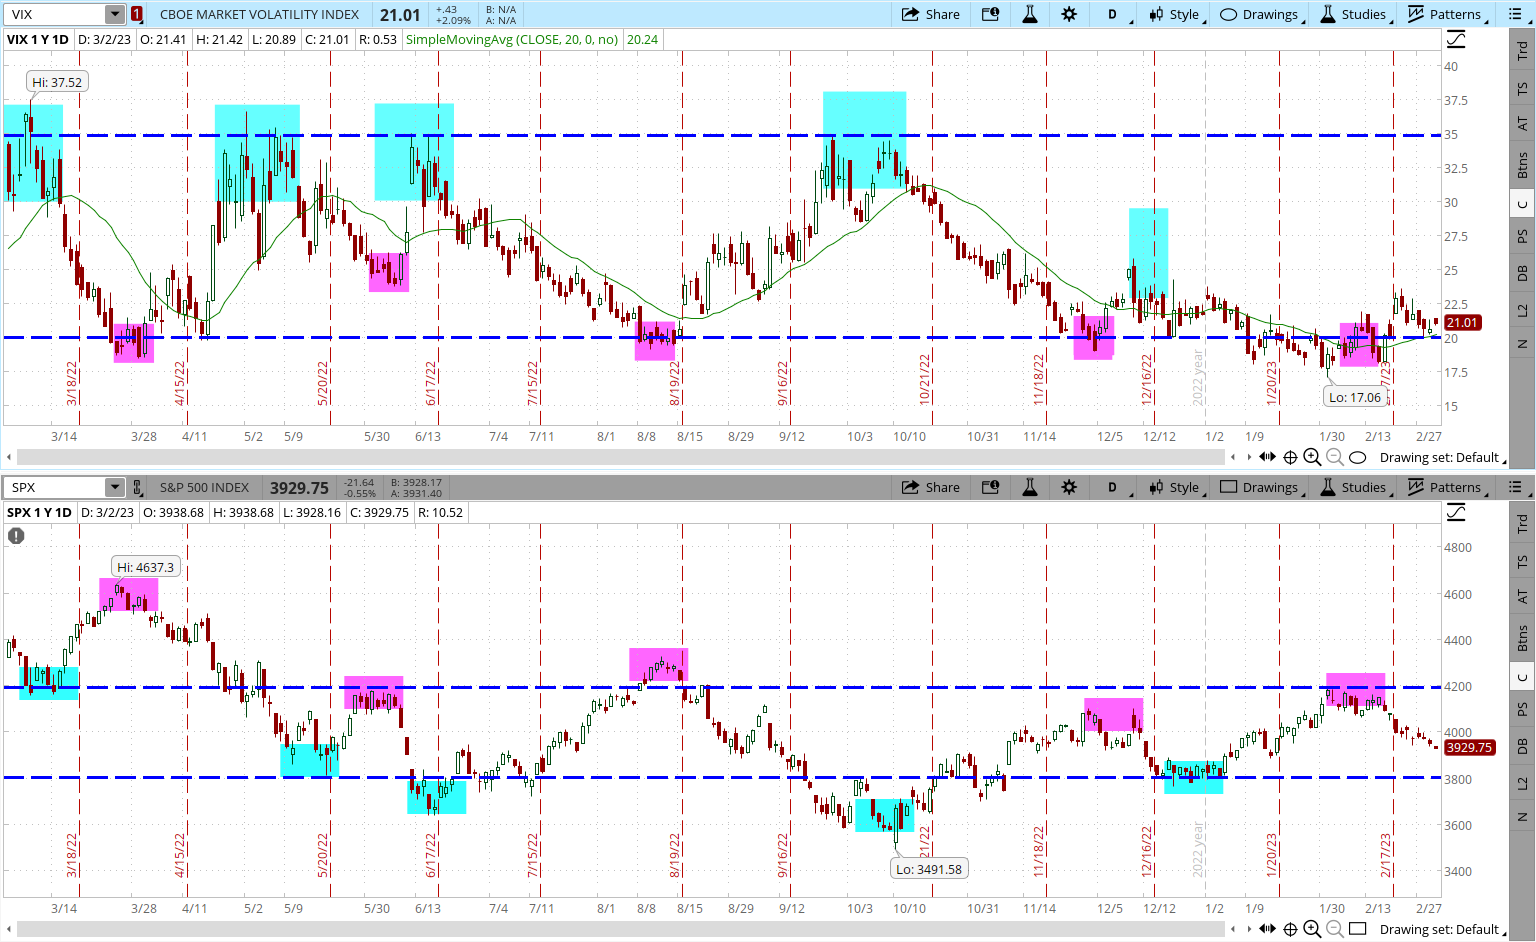Open the Patterns dropdown on VIX chart
This screenshot has width=1536, height=942.
click(1448, 14)
